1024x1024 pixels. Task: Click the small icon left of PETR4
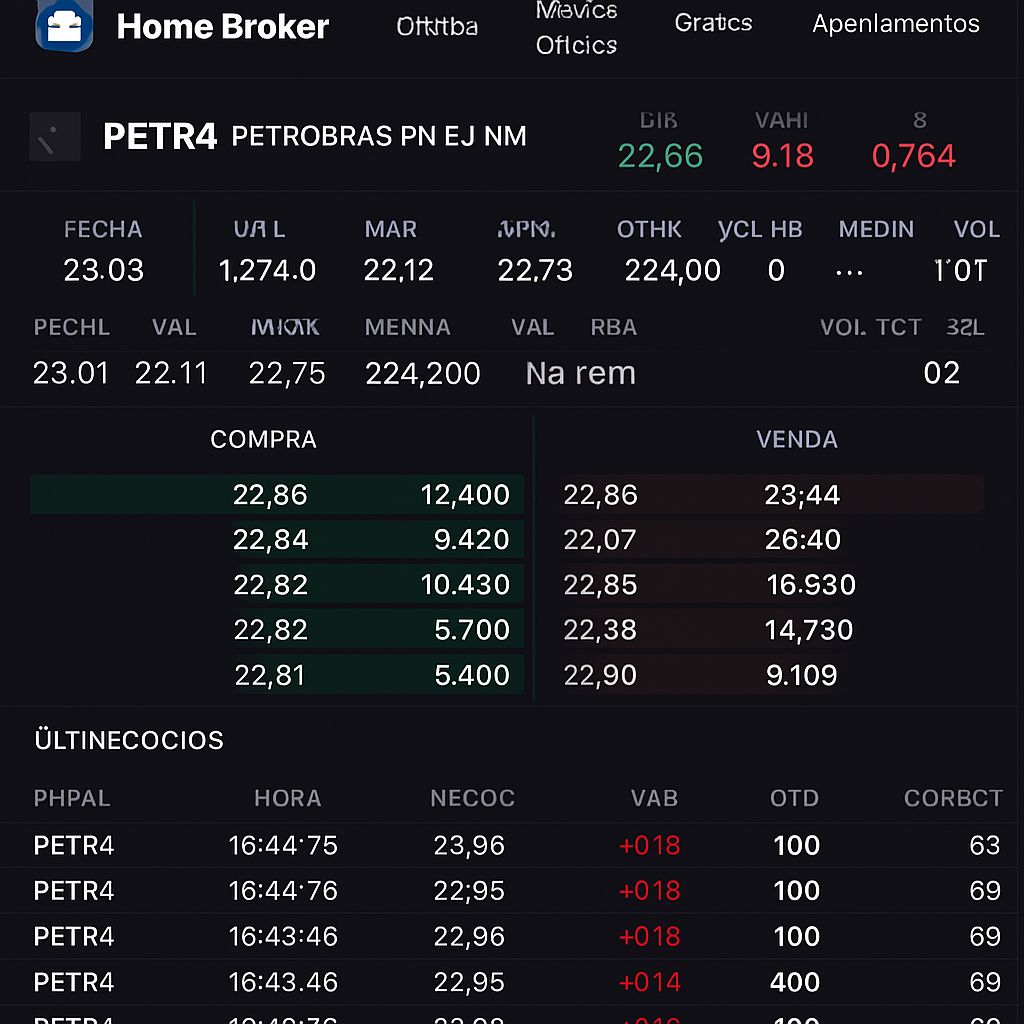click(x=55, y=137)
